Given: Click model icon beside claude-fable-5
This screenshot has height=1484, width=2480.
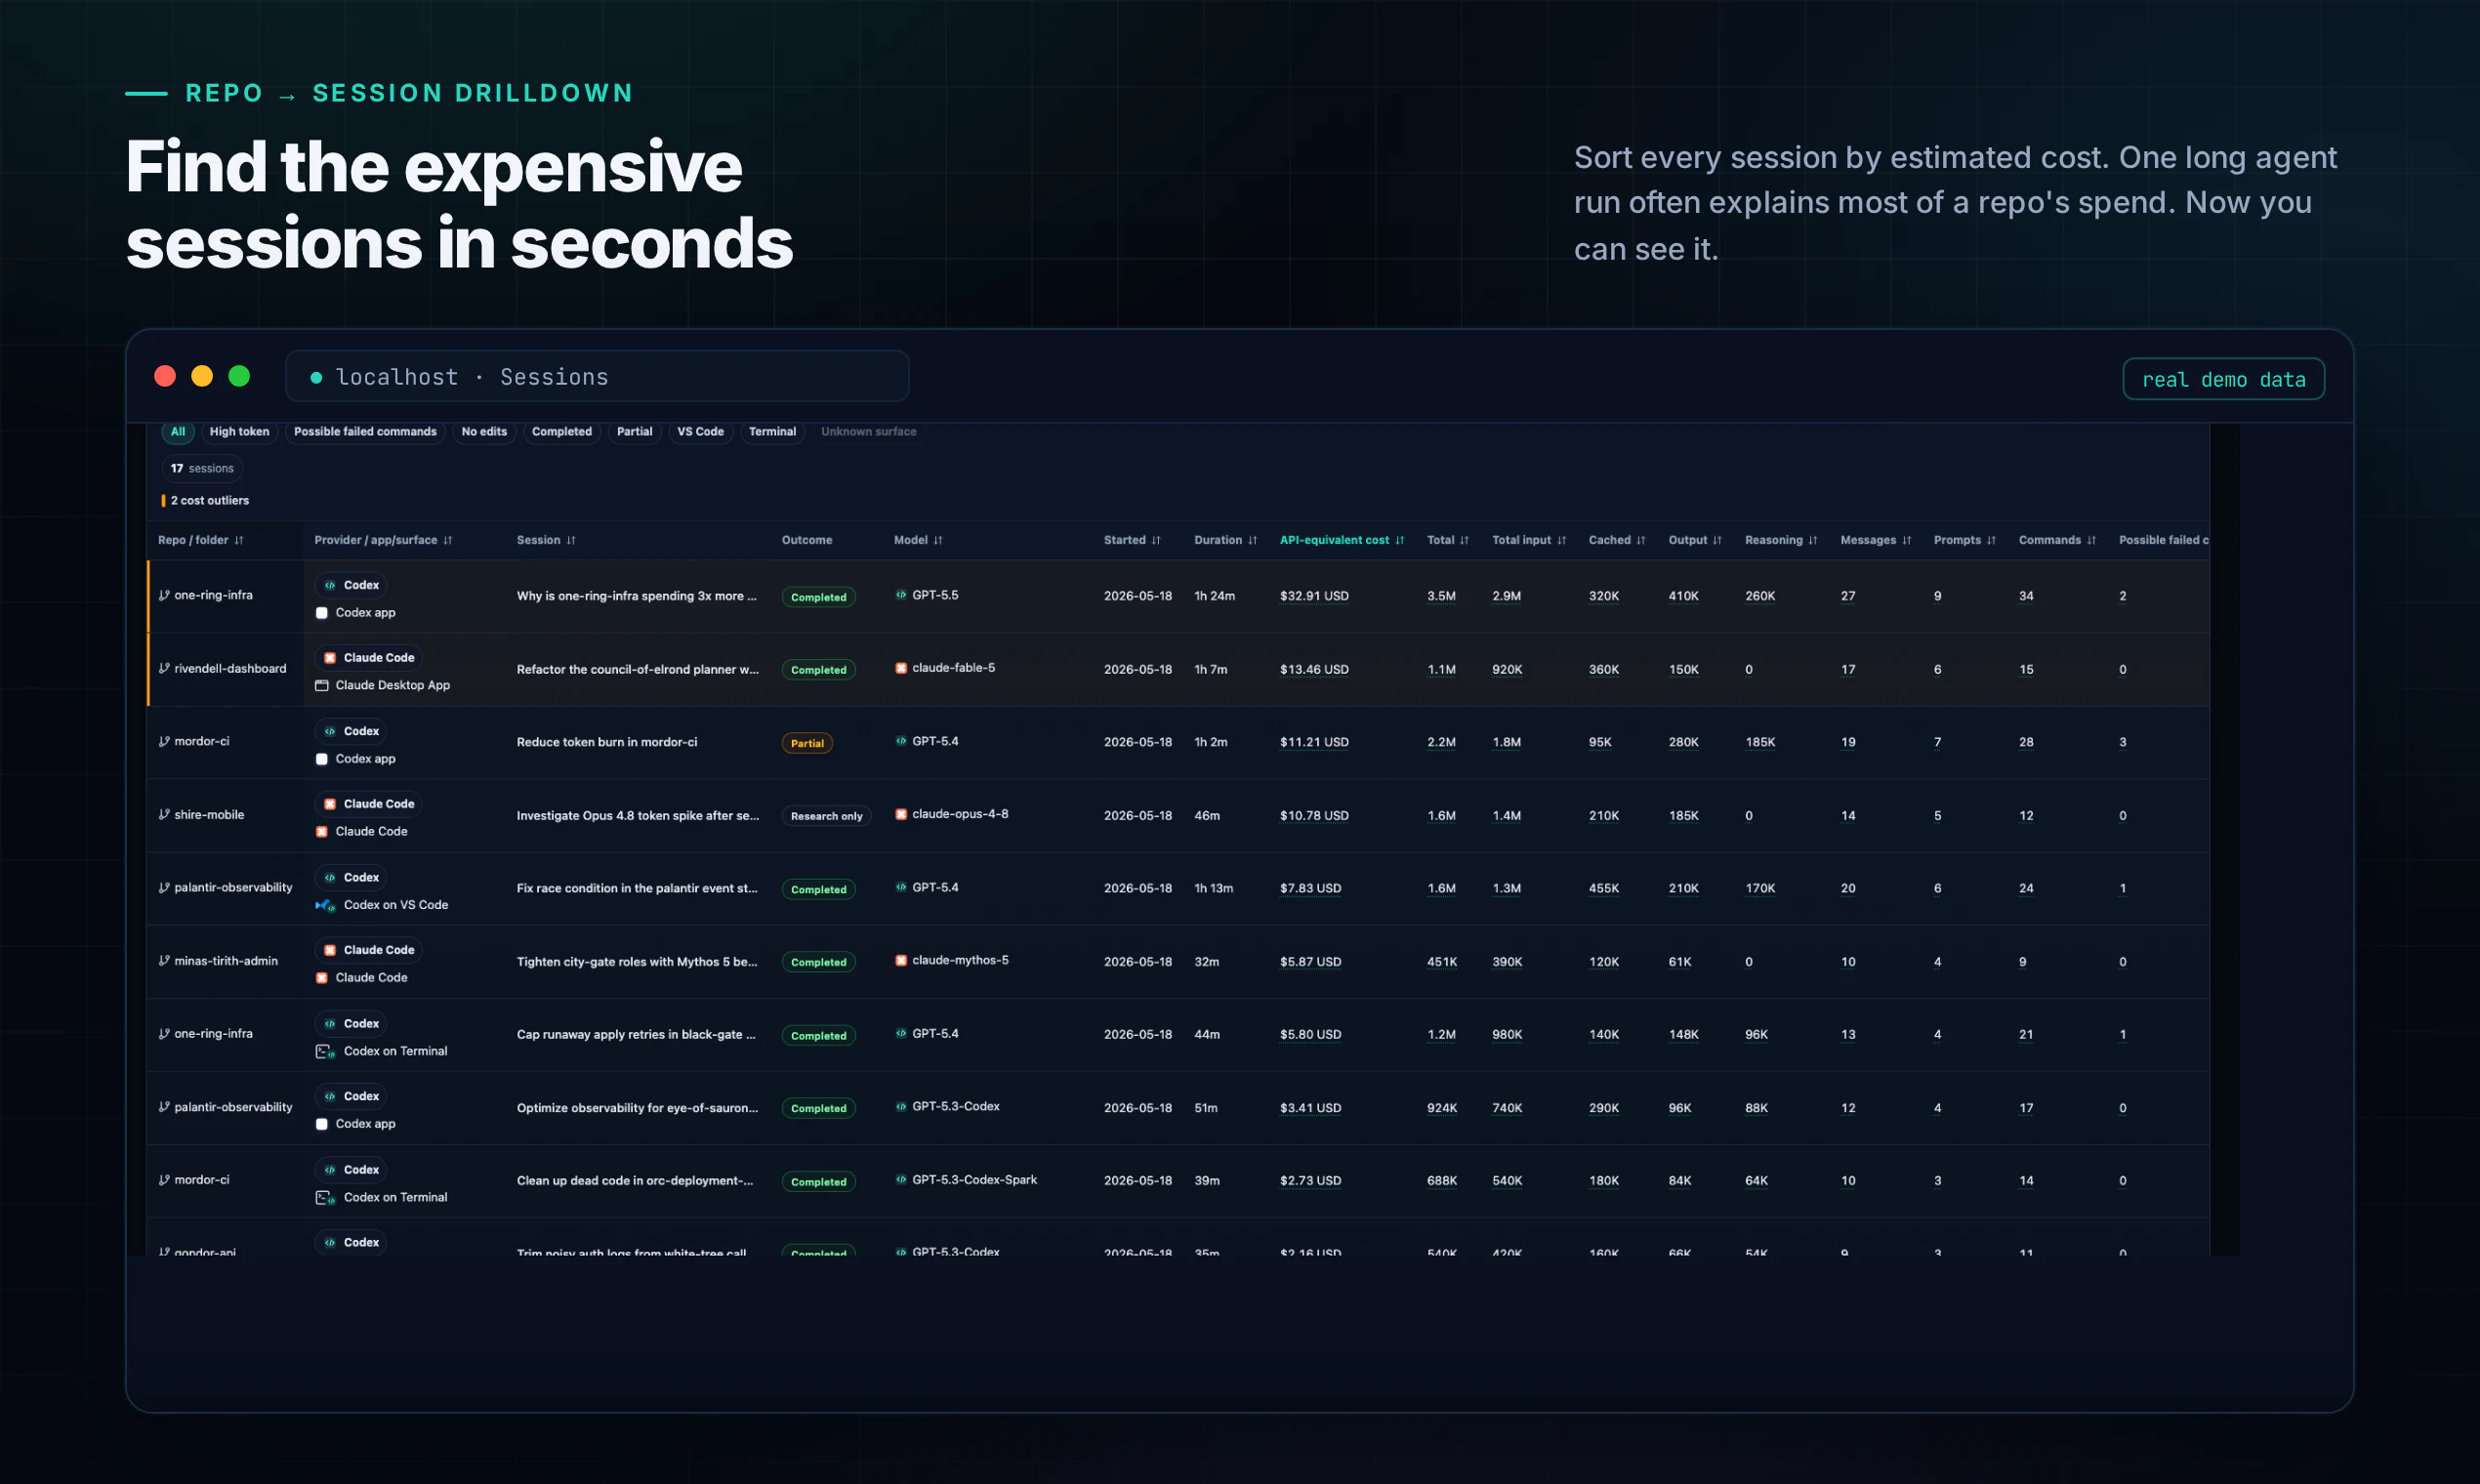Looking at the screenshot, I should [x=901, y=668].
